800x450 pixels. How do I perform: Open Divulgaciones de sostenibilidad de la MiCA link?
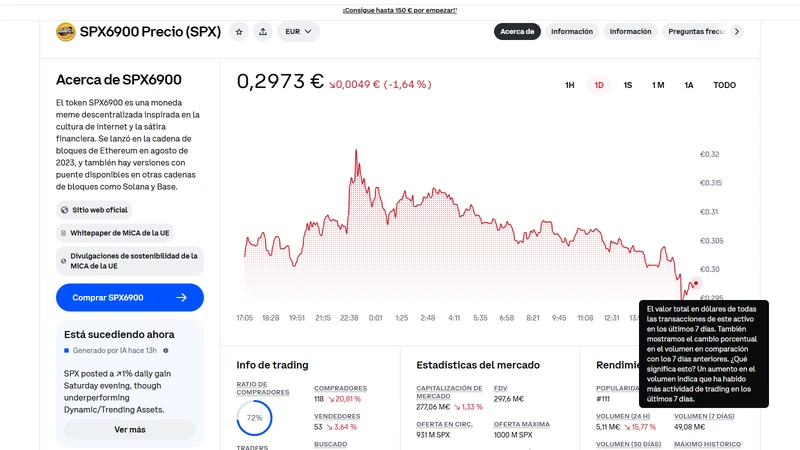[x=130, y=261]
